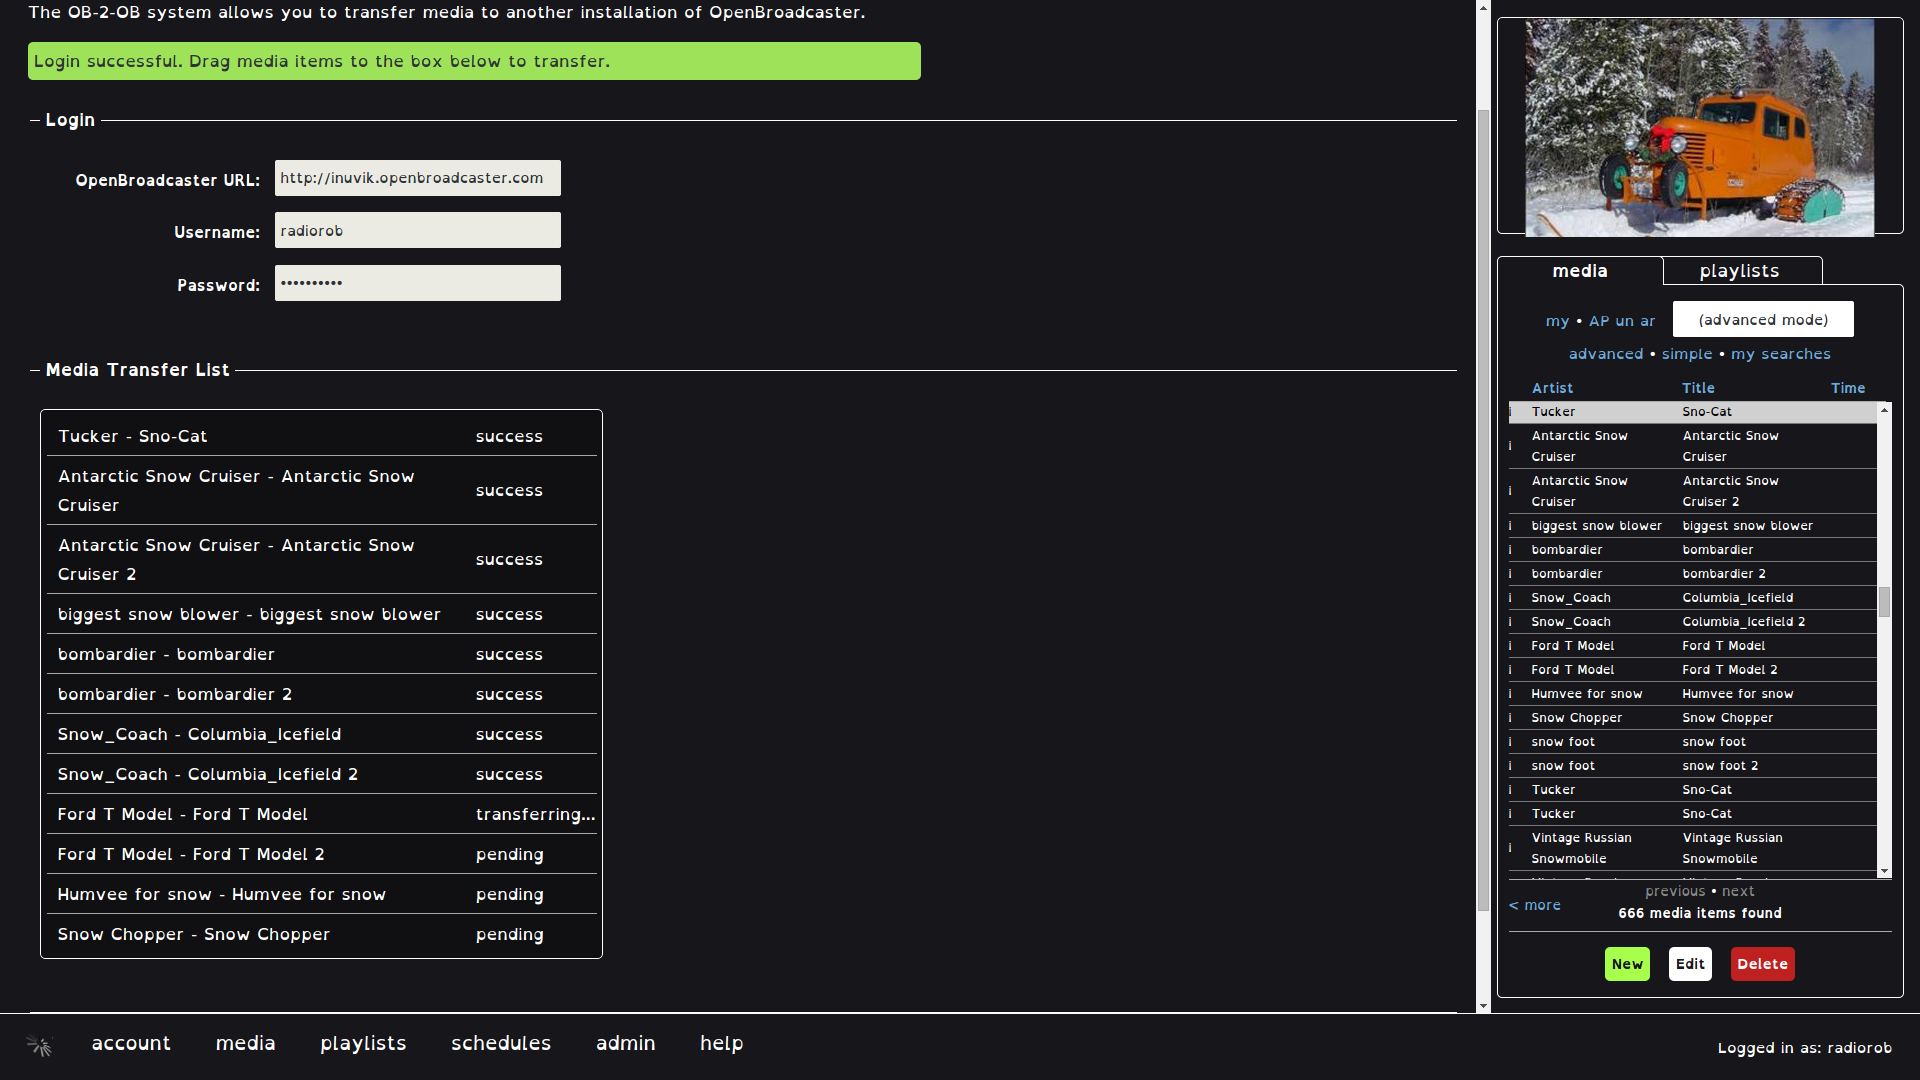Click media list scrollbar down arrow

pyautogui.click(x=1884, y=872)
